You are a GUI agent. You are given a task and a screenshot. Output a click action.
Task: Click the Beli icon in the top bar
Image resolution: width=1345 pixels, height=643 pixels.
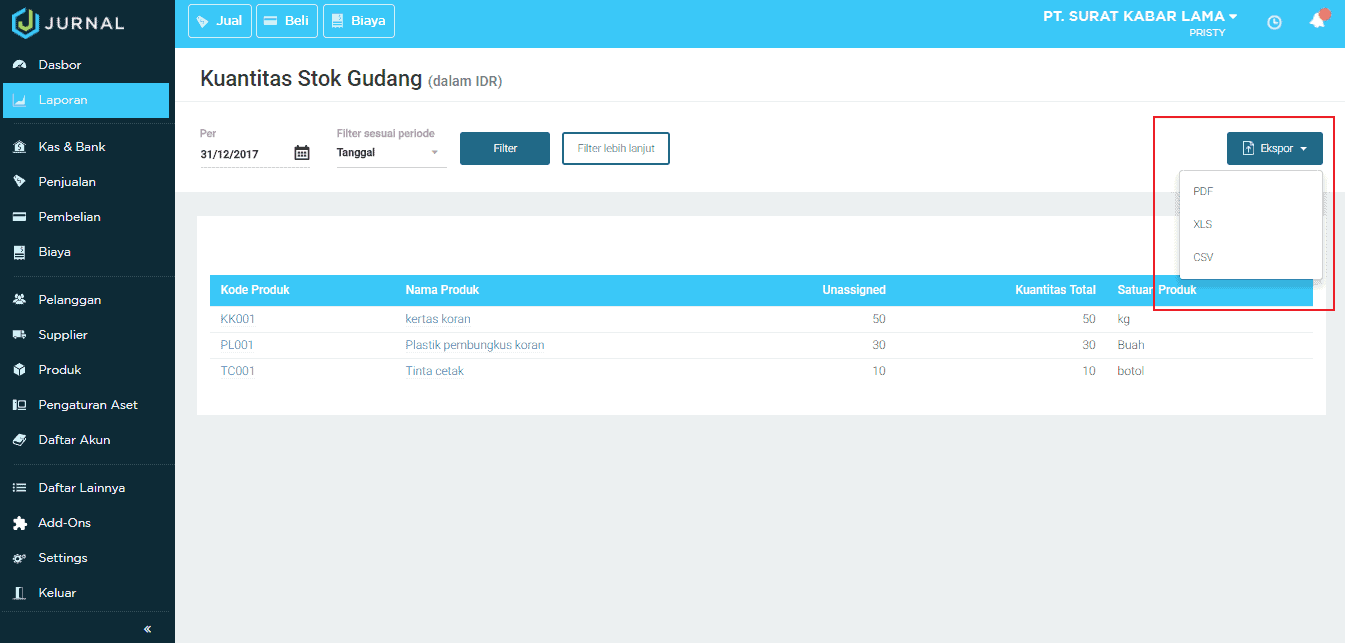tap(270, 20)
